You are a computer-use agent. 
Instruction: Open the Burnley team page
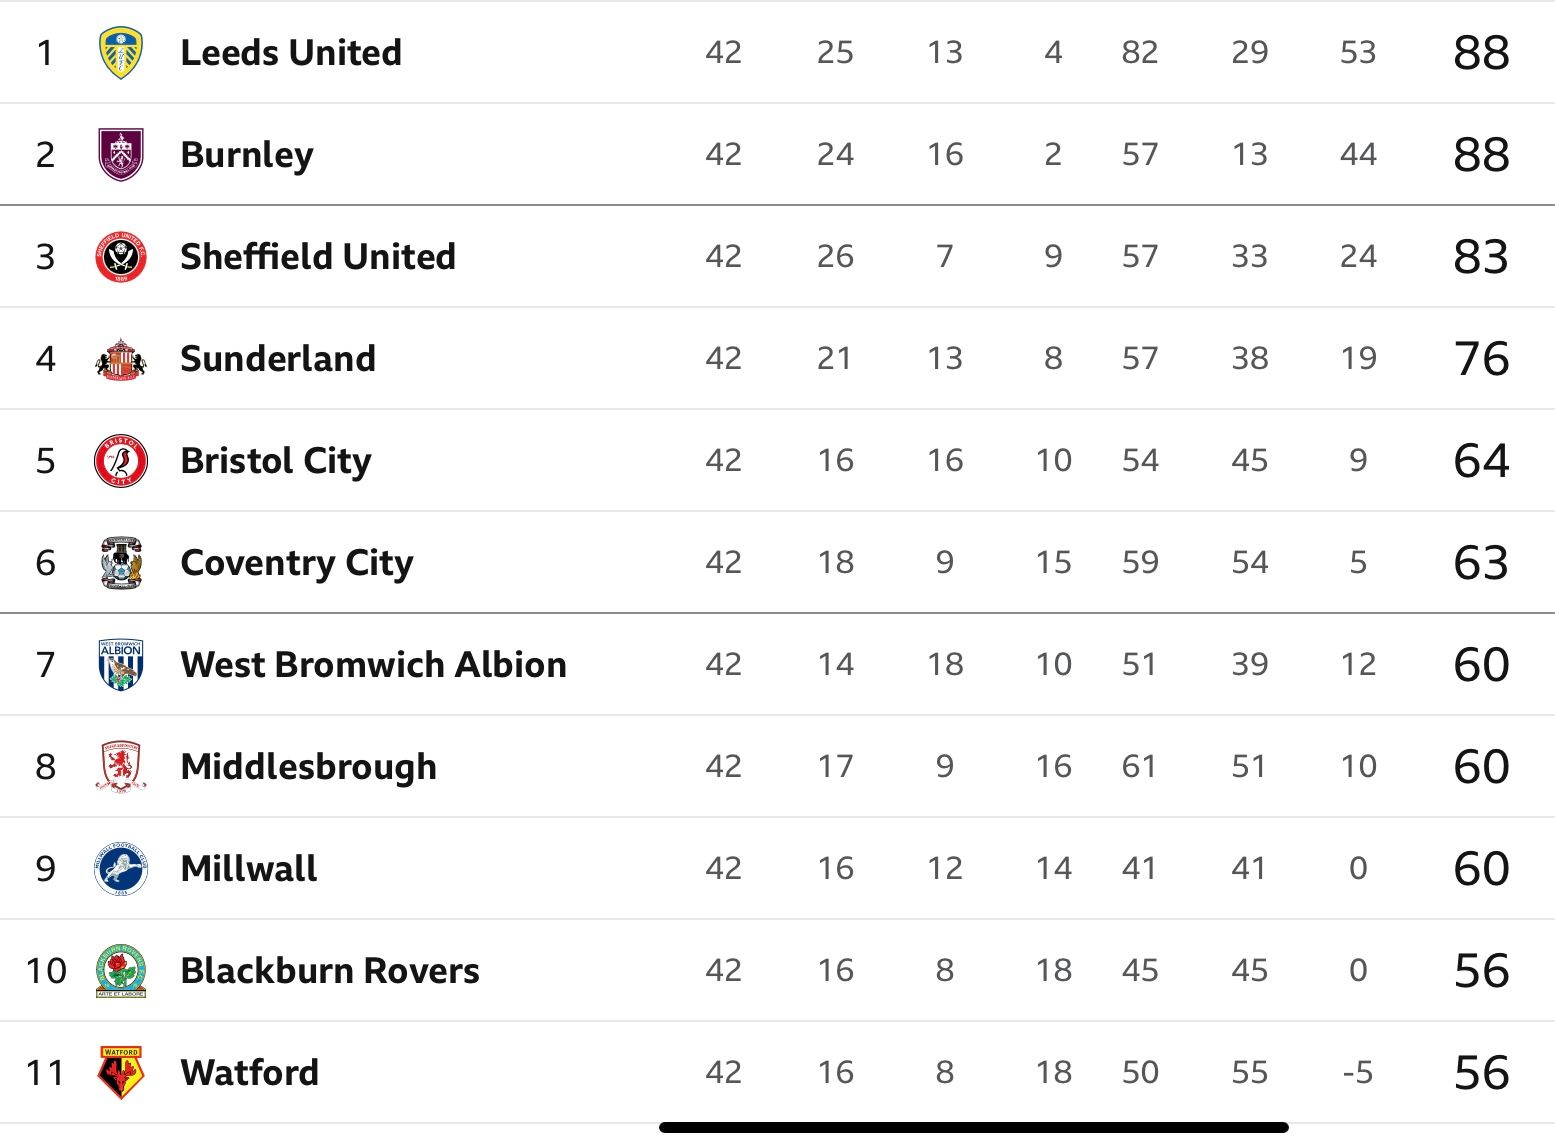247,155
